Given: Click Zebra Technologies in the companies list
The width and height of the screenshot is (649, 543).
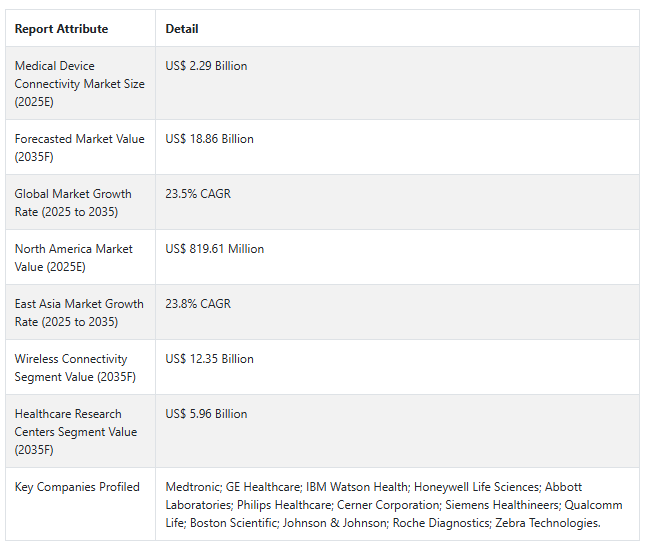Looking at the screenshot, I should tap(547, 523).
